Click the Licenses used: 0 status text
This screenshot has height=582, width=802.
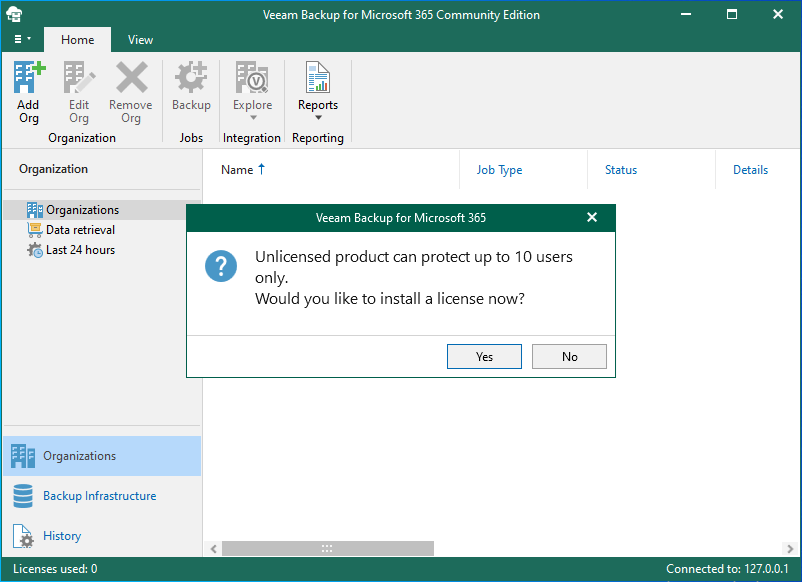tap(55, 569)
